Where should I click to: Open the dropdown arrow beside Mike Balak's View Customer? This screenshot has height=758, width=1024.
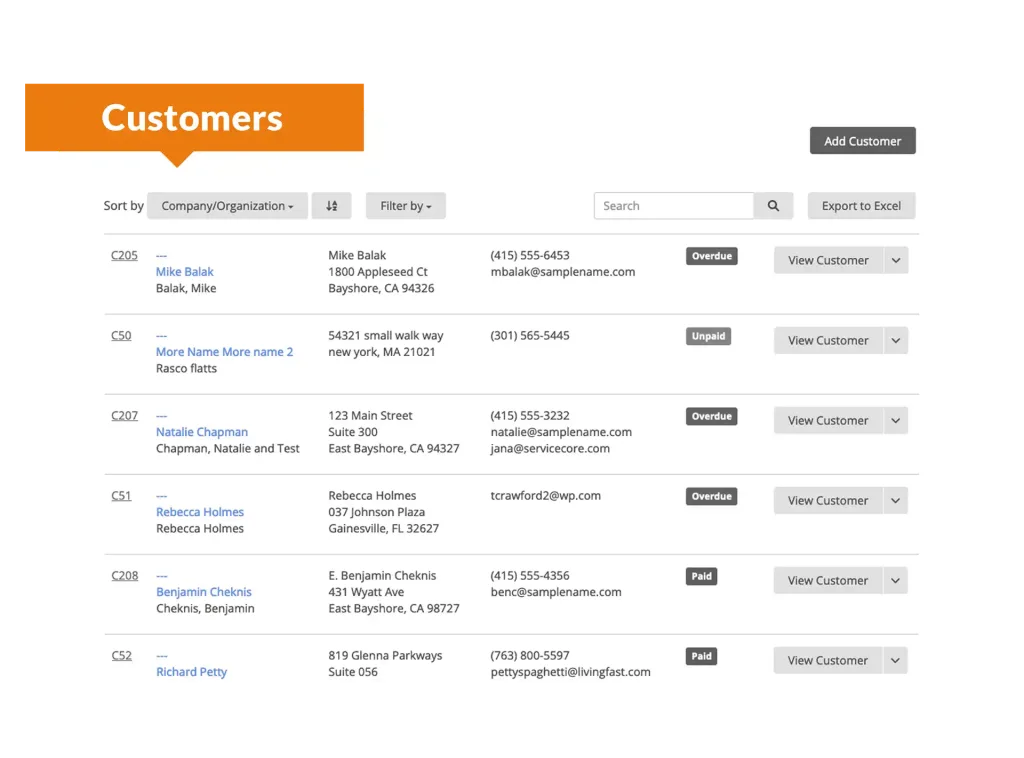pyautogui.click(x=896, y=260)
